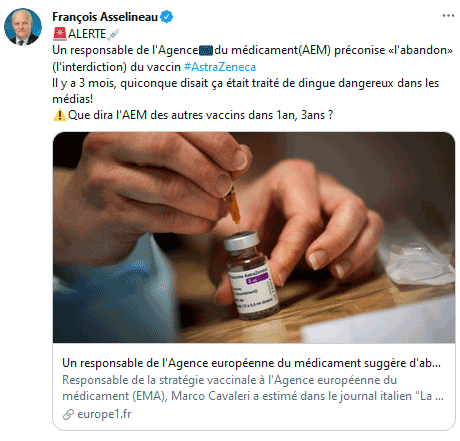
Task: Open the article headline about Agence européenne
Action: click(x=251, y=363)
